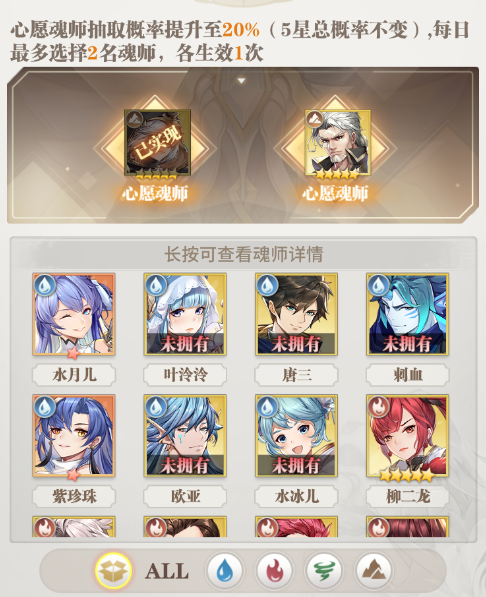The width and height of the screenshot is (486, 597).
Task: Select the white-haired elder wish slot
Action: (337, 144)
